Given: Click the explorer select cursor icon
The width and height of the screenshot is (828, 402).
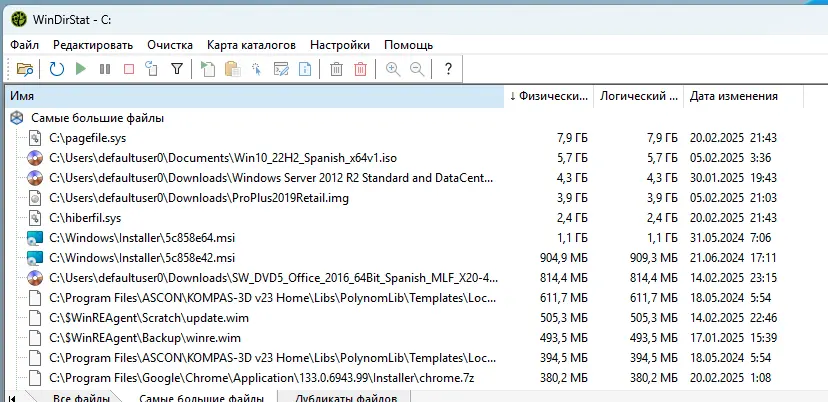Looking at the screenshot, I should 257,69.
